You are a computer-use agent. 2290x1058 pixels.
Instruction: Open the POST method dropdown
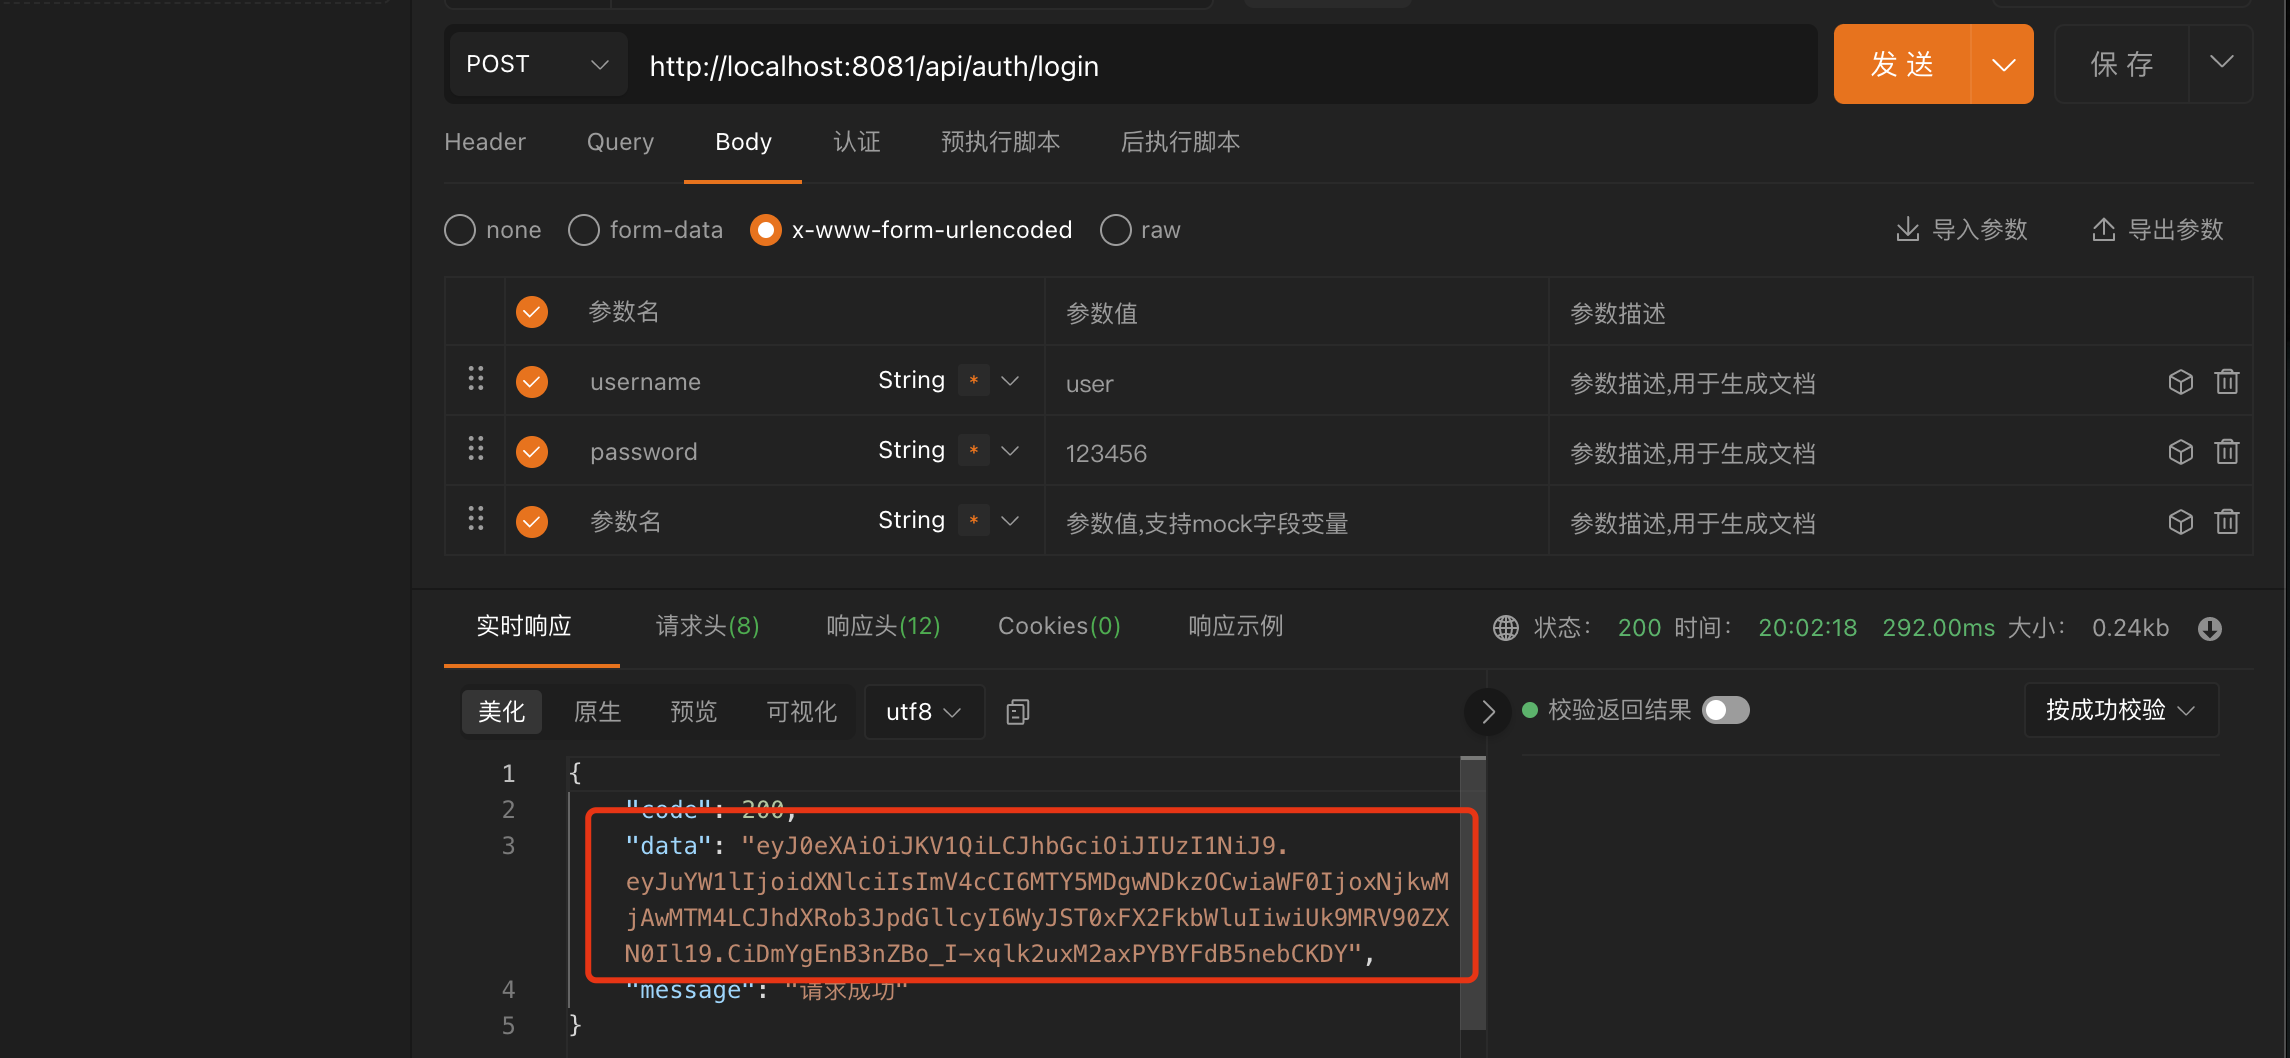538,65
